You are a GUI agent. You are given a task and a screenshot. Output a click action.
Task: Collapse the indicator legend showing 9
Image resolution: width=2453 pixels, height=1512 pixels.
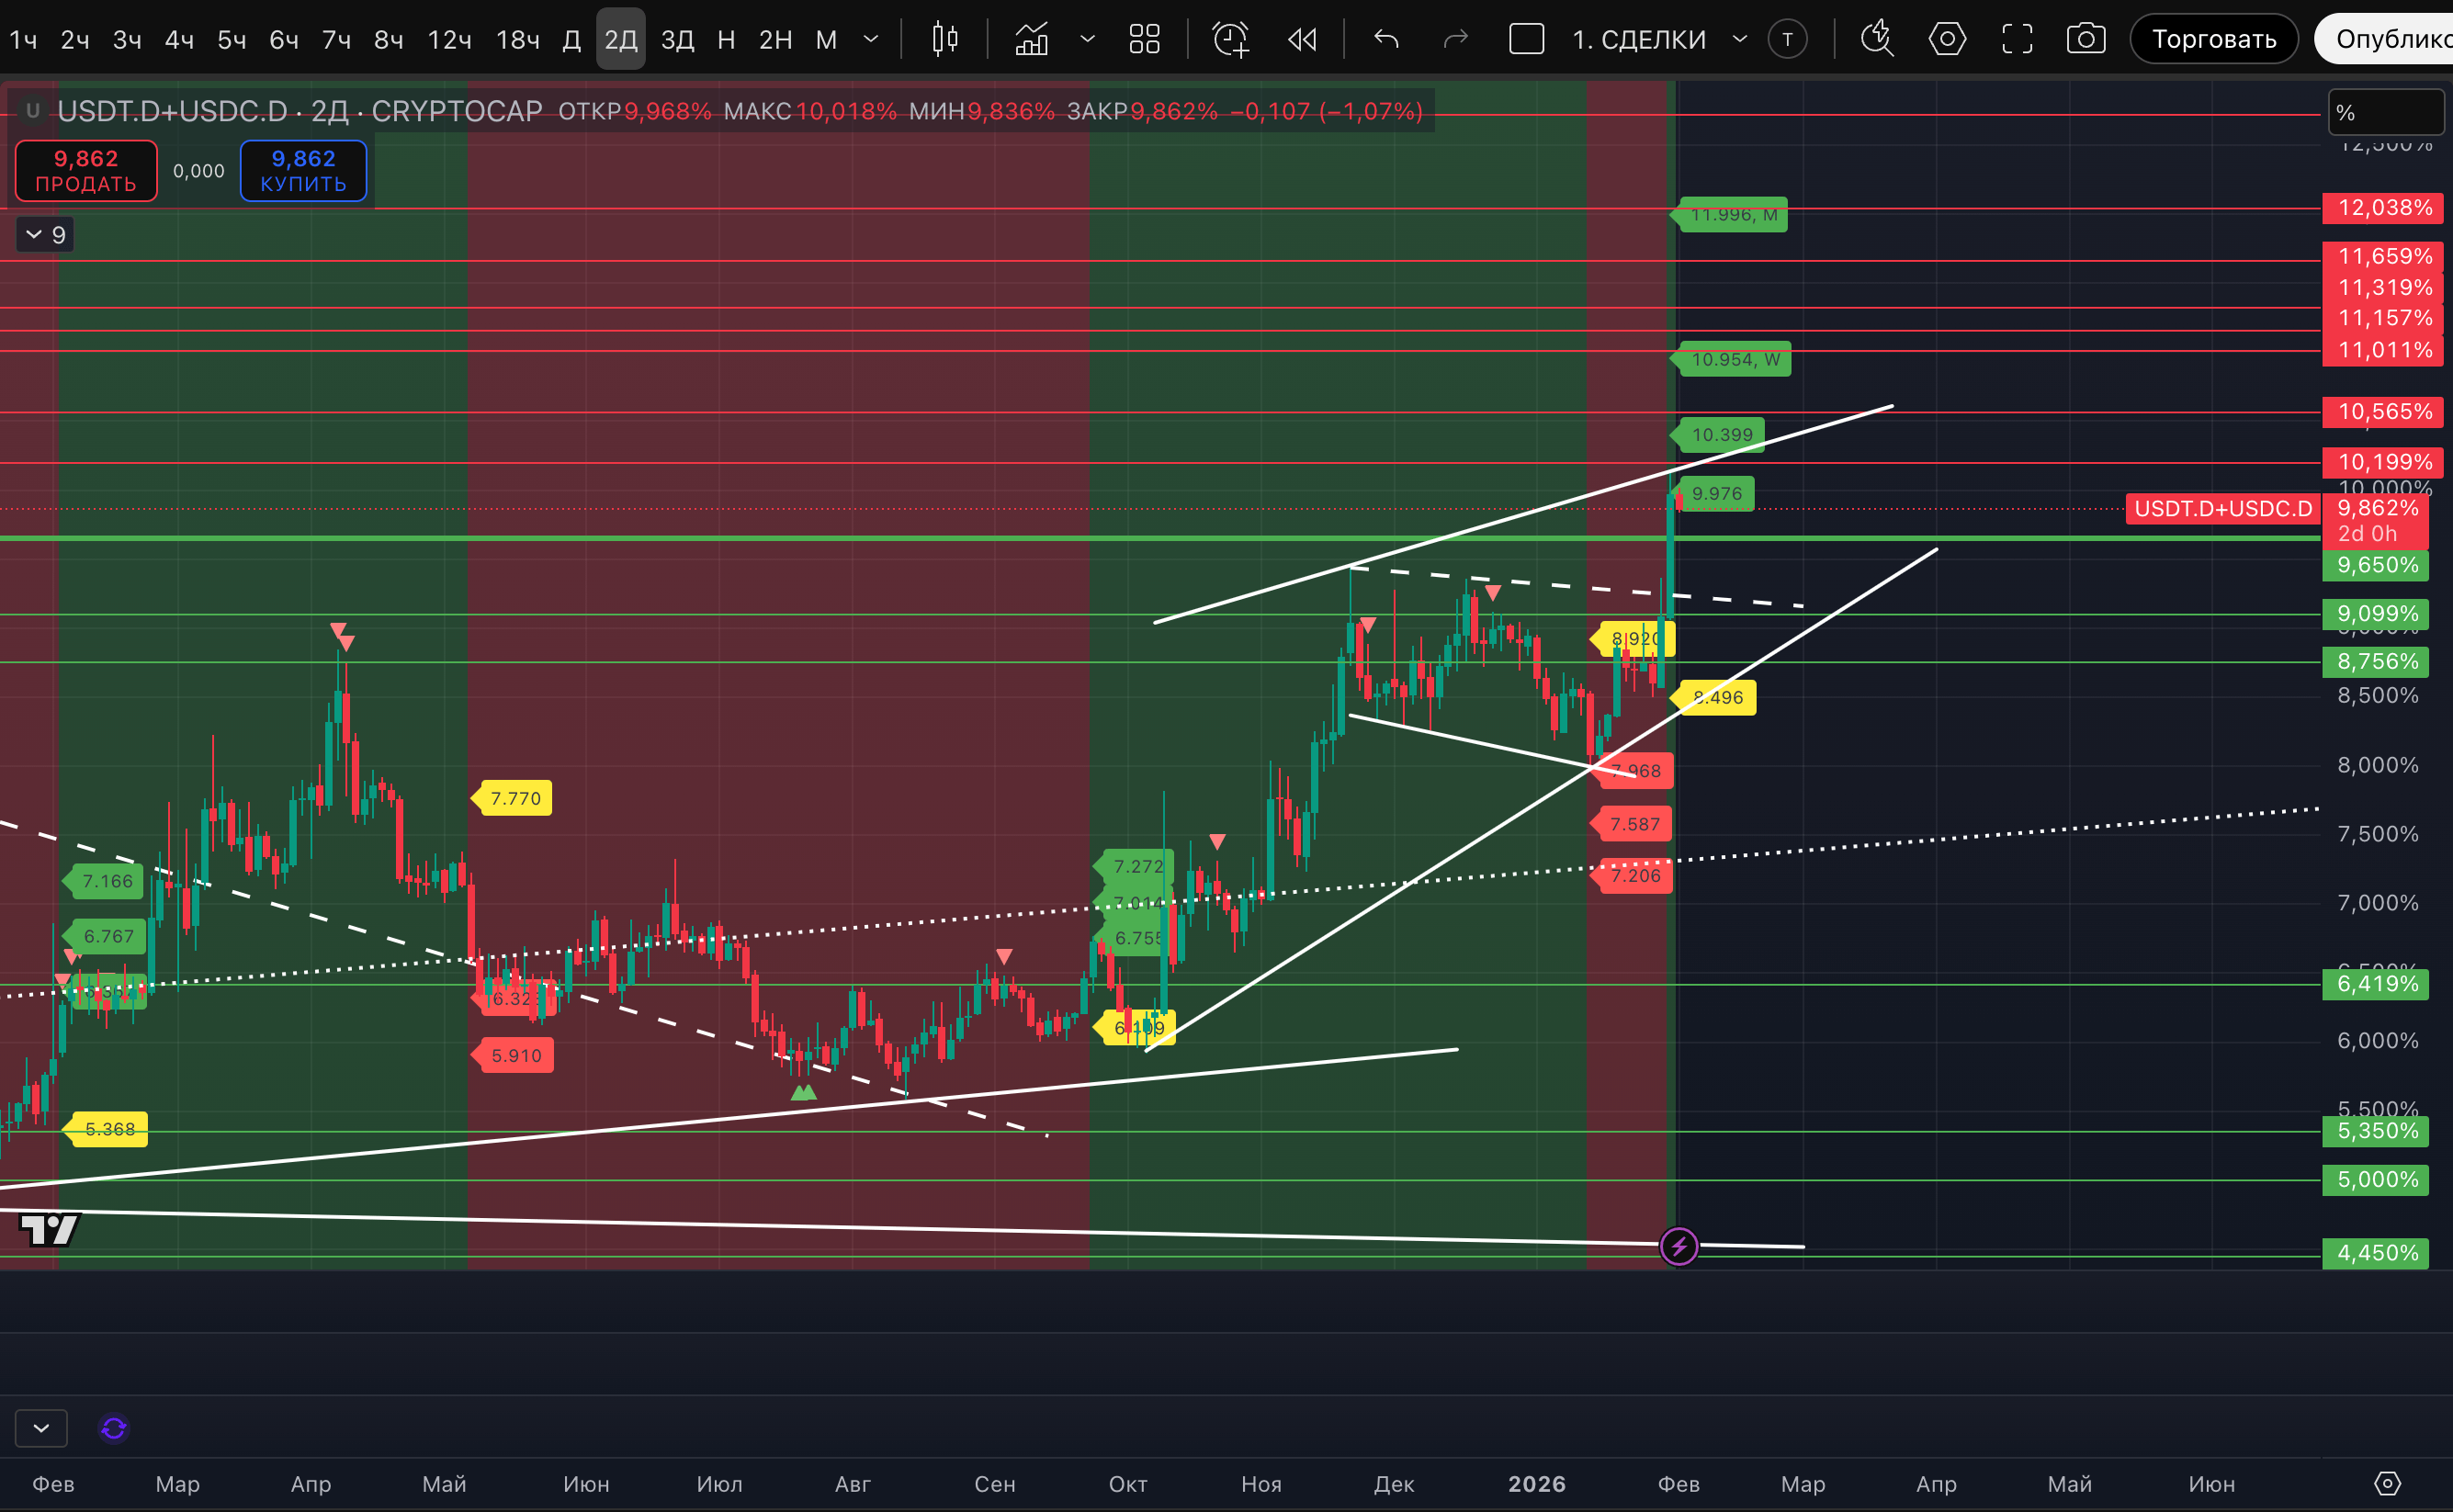pyautogui.click(x=45, y=235)
